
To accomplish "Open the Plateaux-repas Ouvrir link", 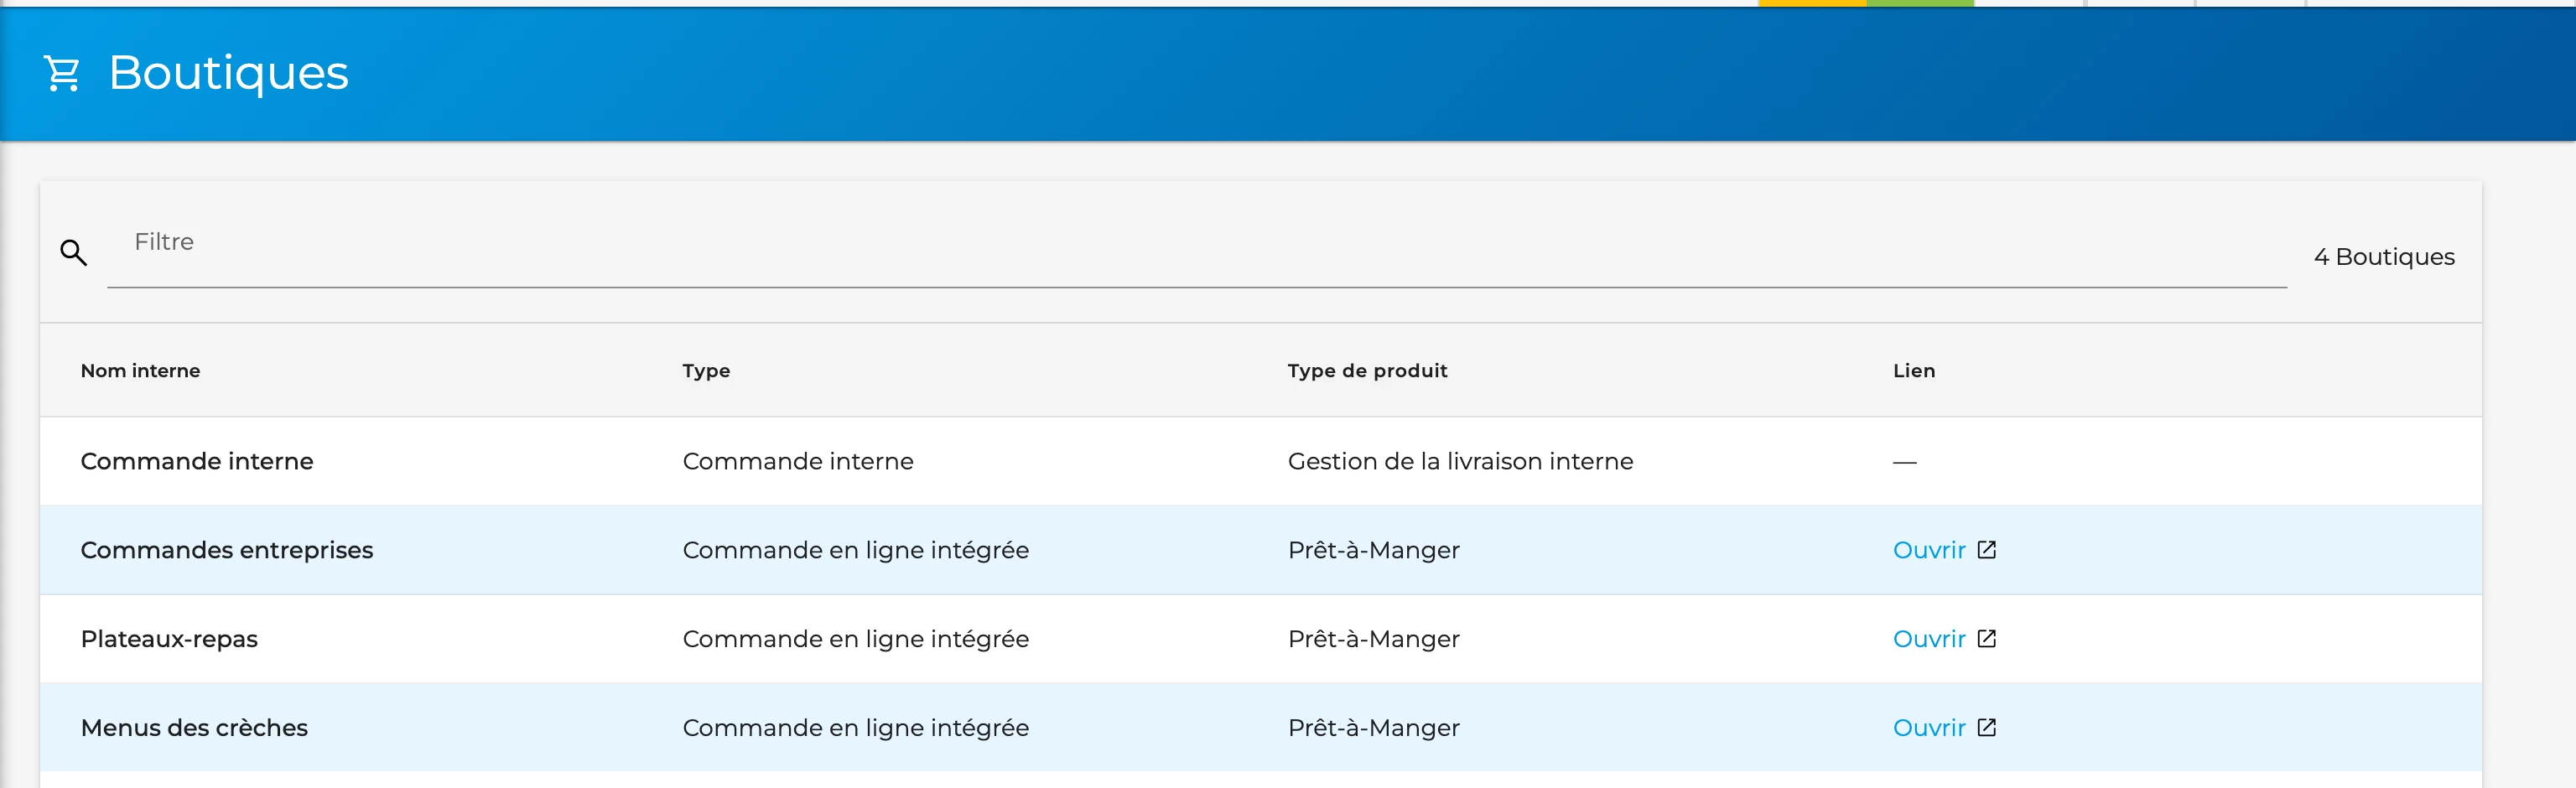I will coord(1928,639).
